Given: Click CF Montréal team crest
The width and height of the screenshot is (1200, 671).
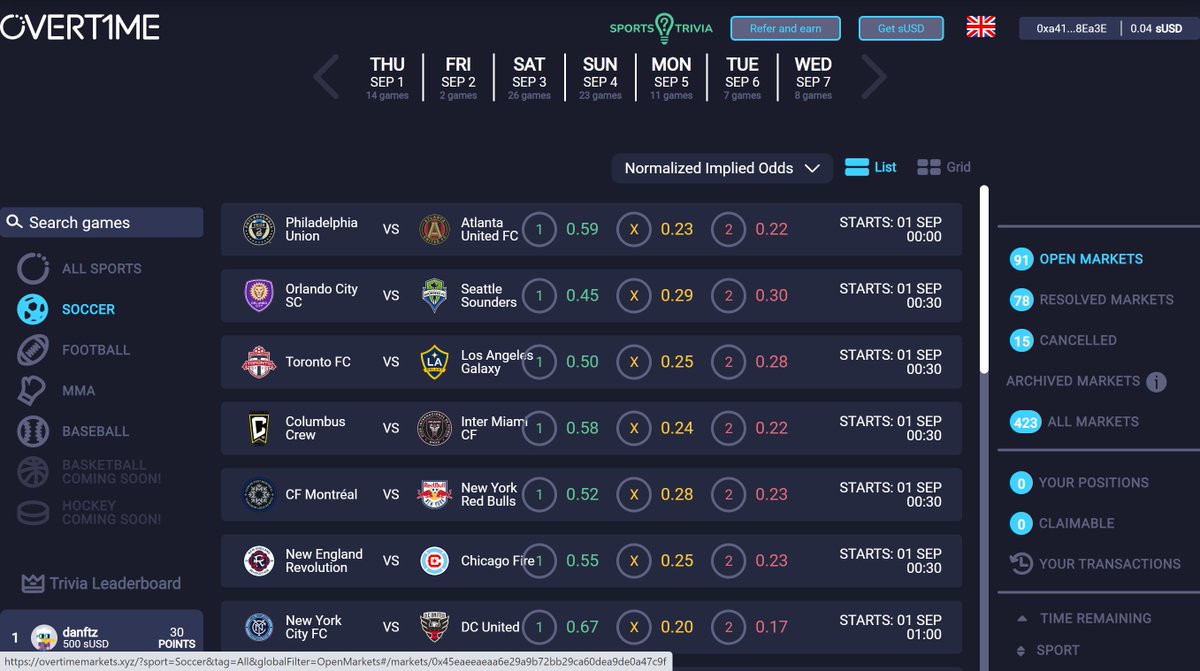Looking at the screenshot, I should 259,494.
